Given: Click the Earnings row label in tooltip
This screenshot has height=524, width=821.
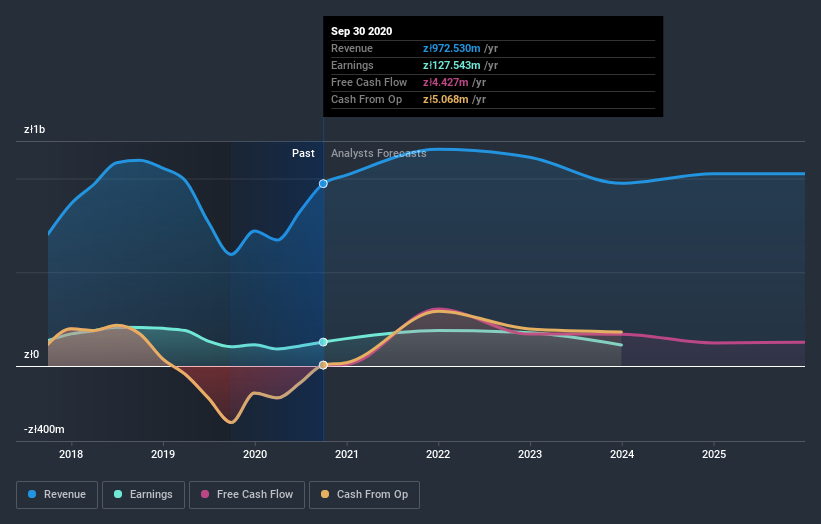Looking at the screenshot, I should tap(352, 65).
